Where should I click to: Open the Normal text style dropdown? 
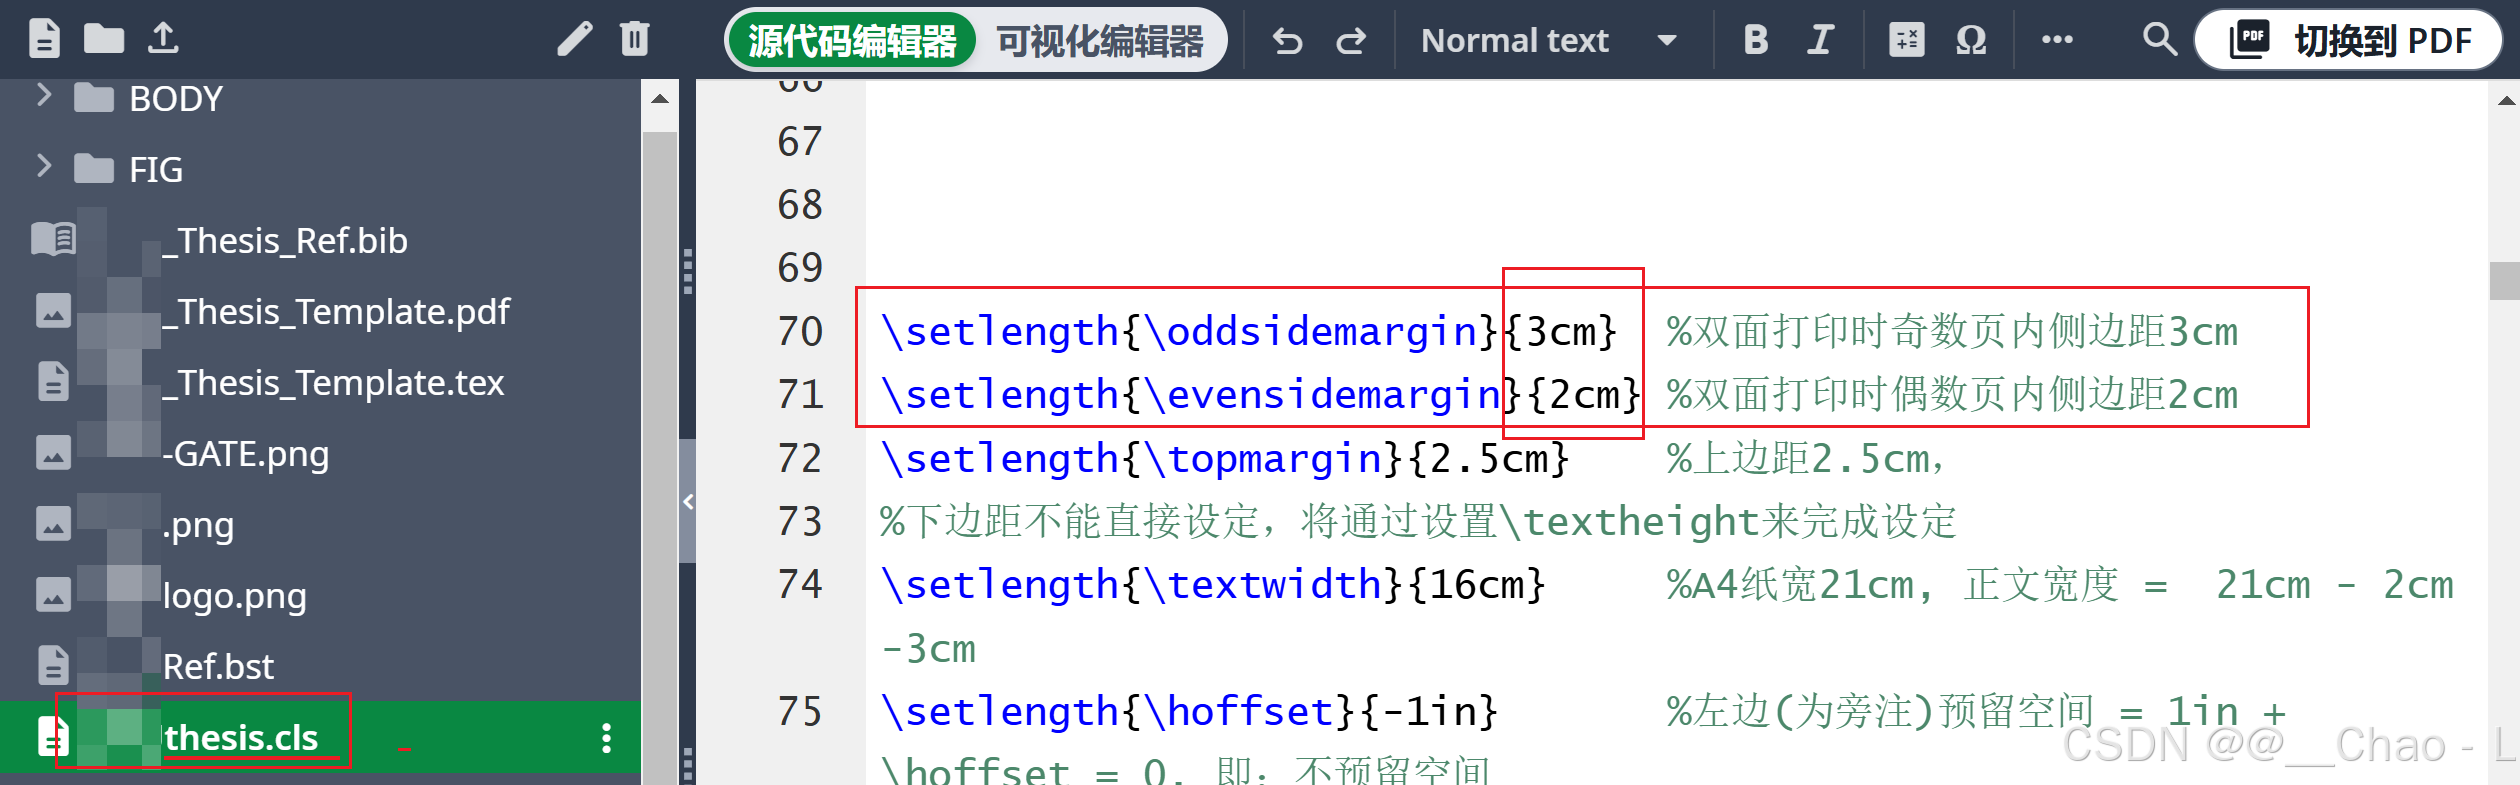(1548, 41)
